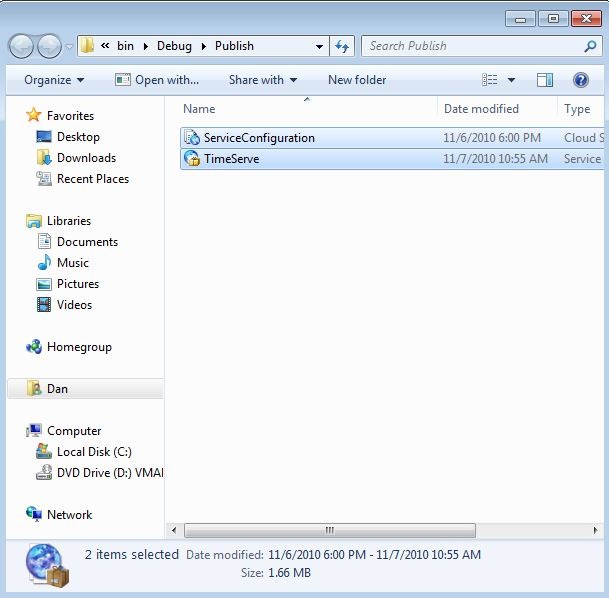Open Help with question mark icon

[581, 80]
